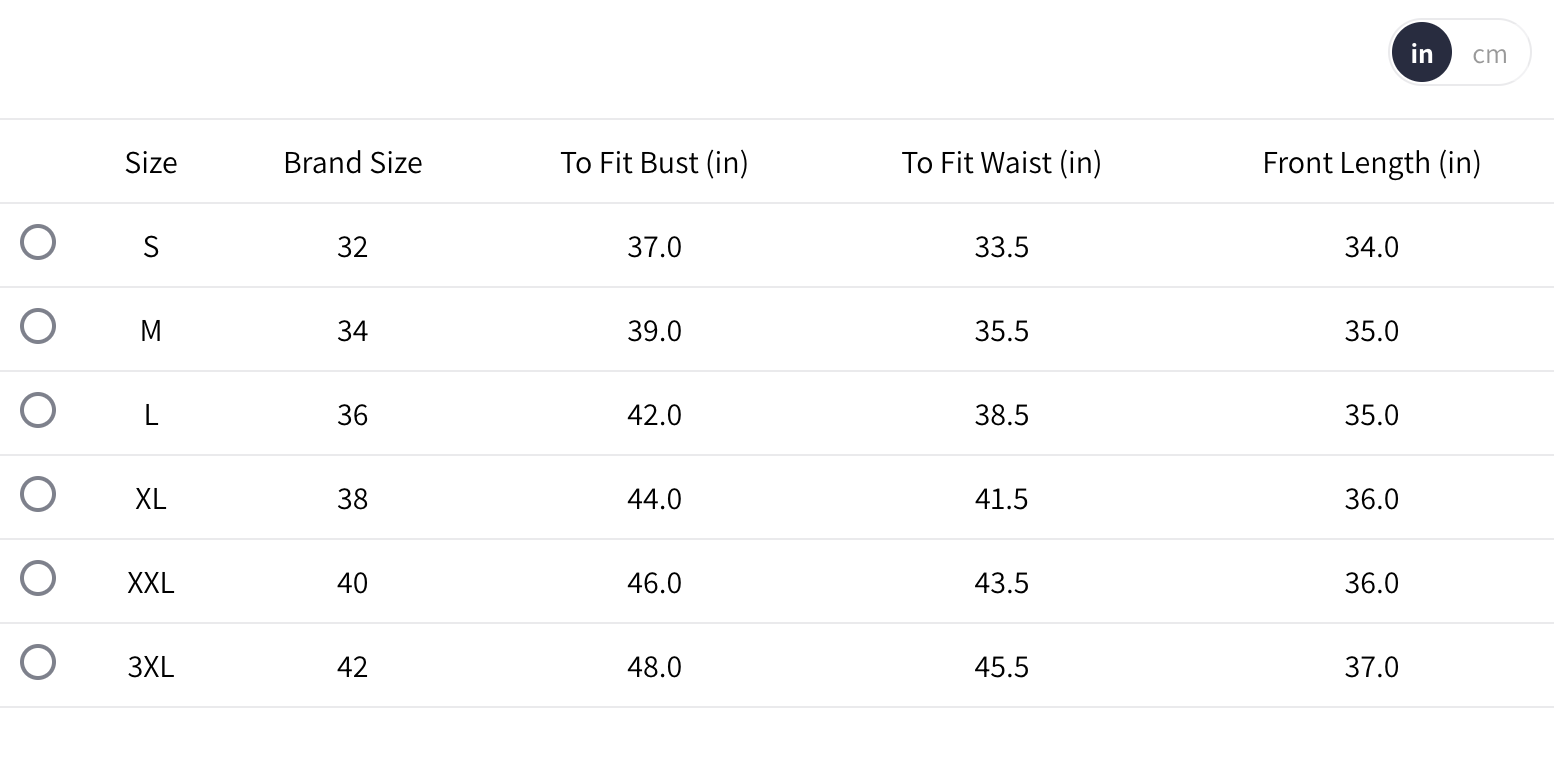1554x776 pixels.
Task: Click the 3XL size label
Action: 151,666
